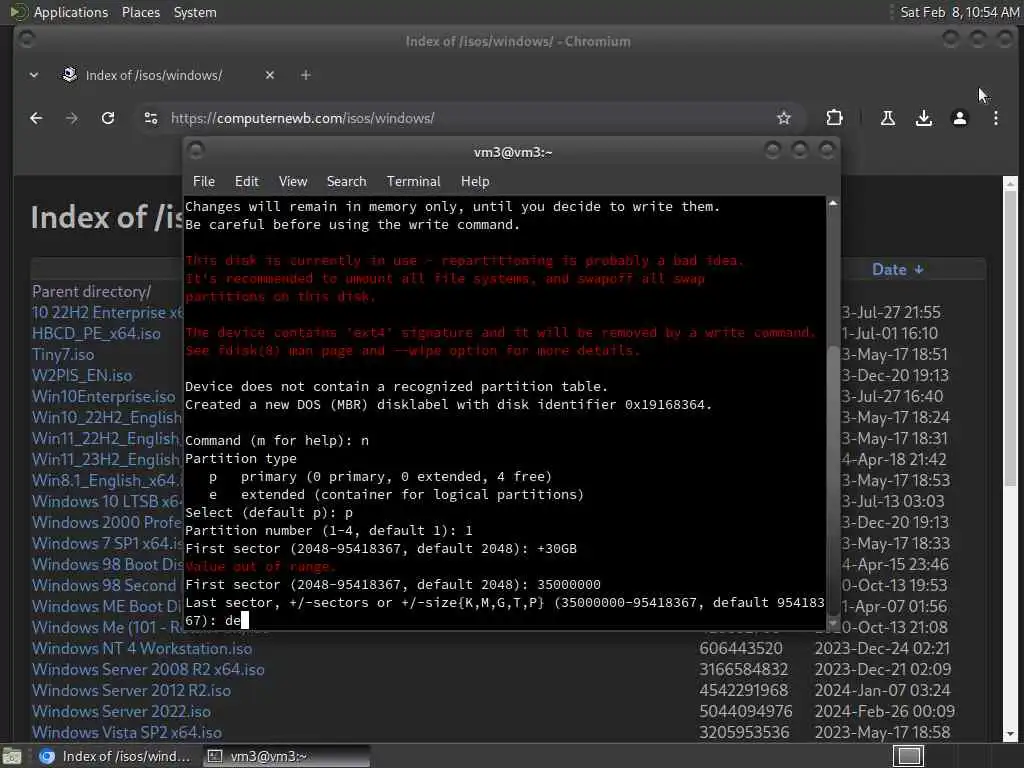
Task: Open Windows Server 2022.iso link
Action: (121, 711)
